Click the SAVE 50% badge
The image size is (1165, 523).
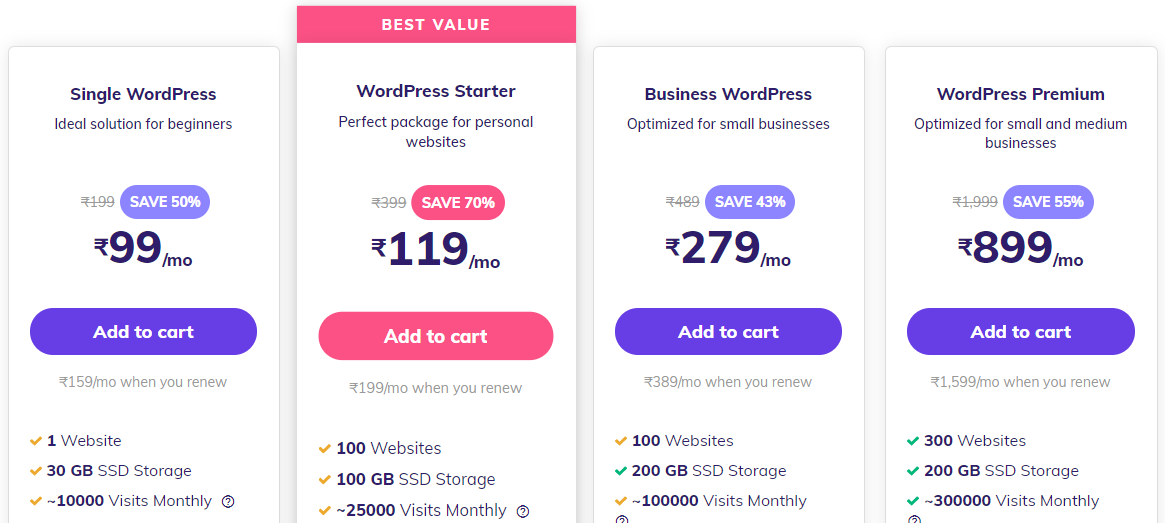point(165,202)
